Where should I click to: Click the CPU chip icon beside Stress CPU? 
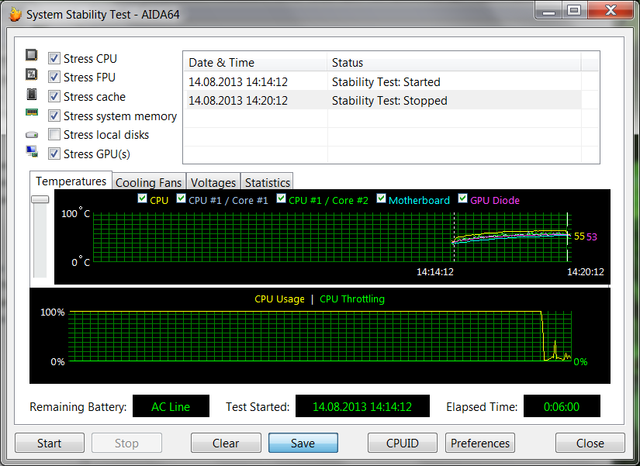pyautogui.click(x=31, y=58)
